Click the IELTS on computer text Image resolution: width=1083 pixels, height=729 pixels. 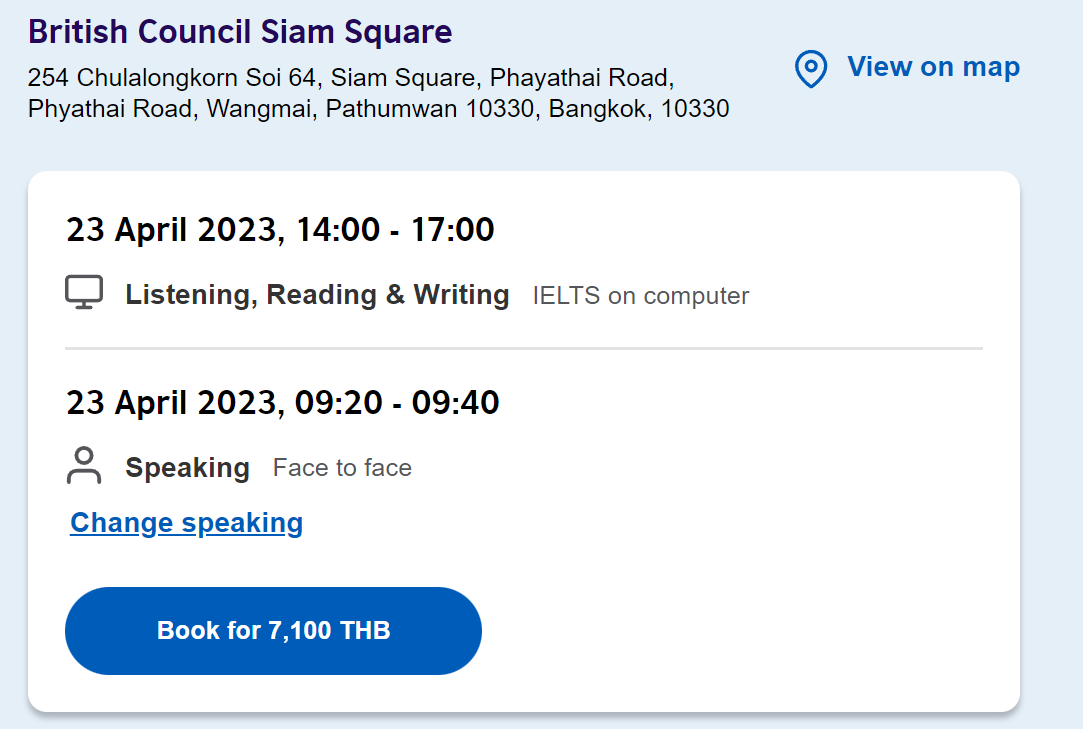(x=640, y=296)
